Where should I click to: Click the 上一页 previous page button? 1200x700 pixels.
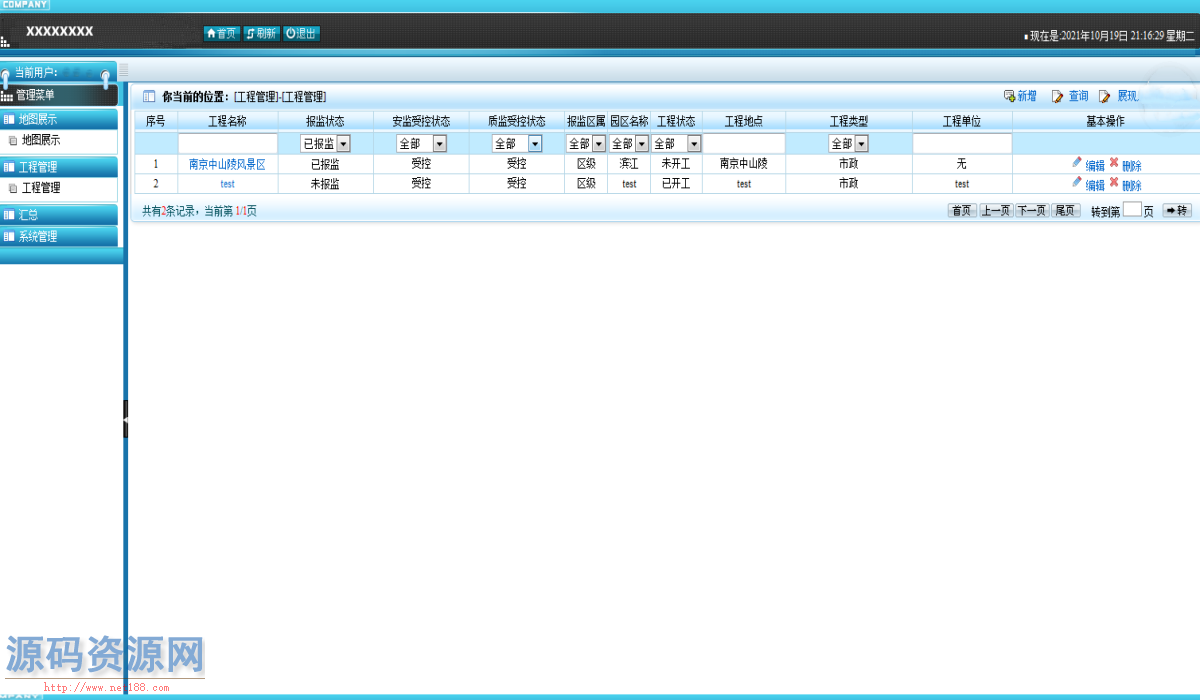tap(996, 211)
